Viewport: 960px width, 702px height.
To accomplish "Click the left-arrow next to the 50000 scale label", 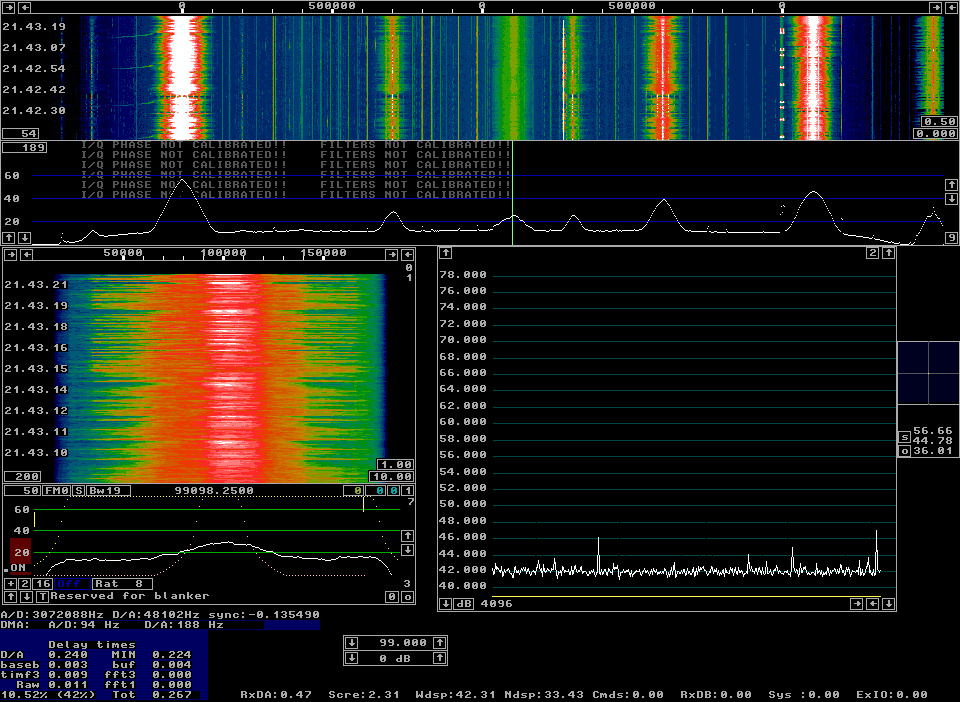I will coord(26,254).
